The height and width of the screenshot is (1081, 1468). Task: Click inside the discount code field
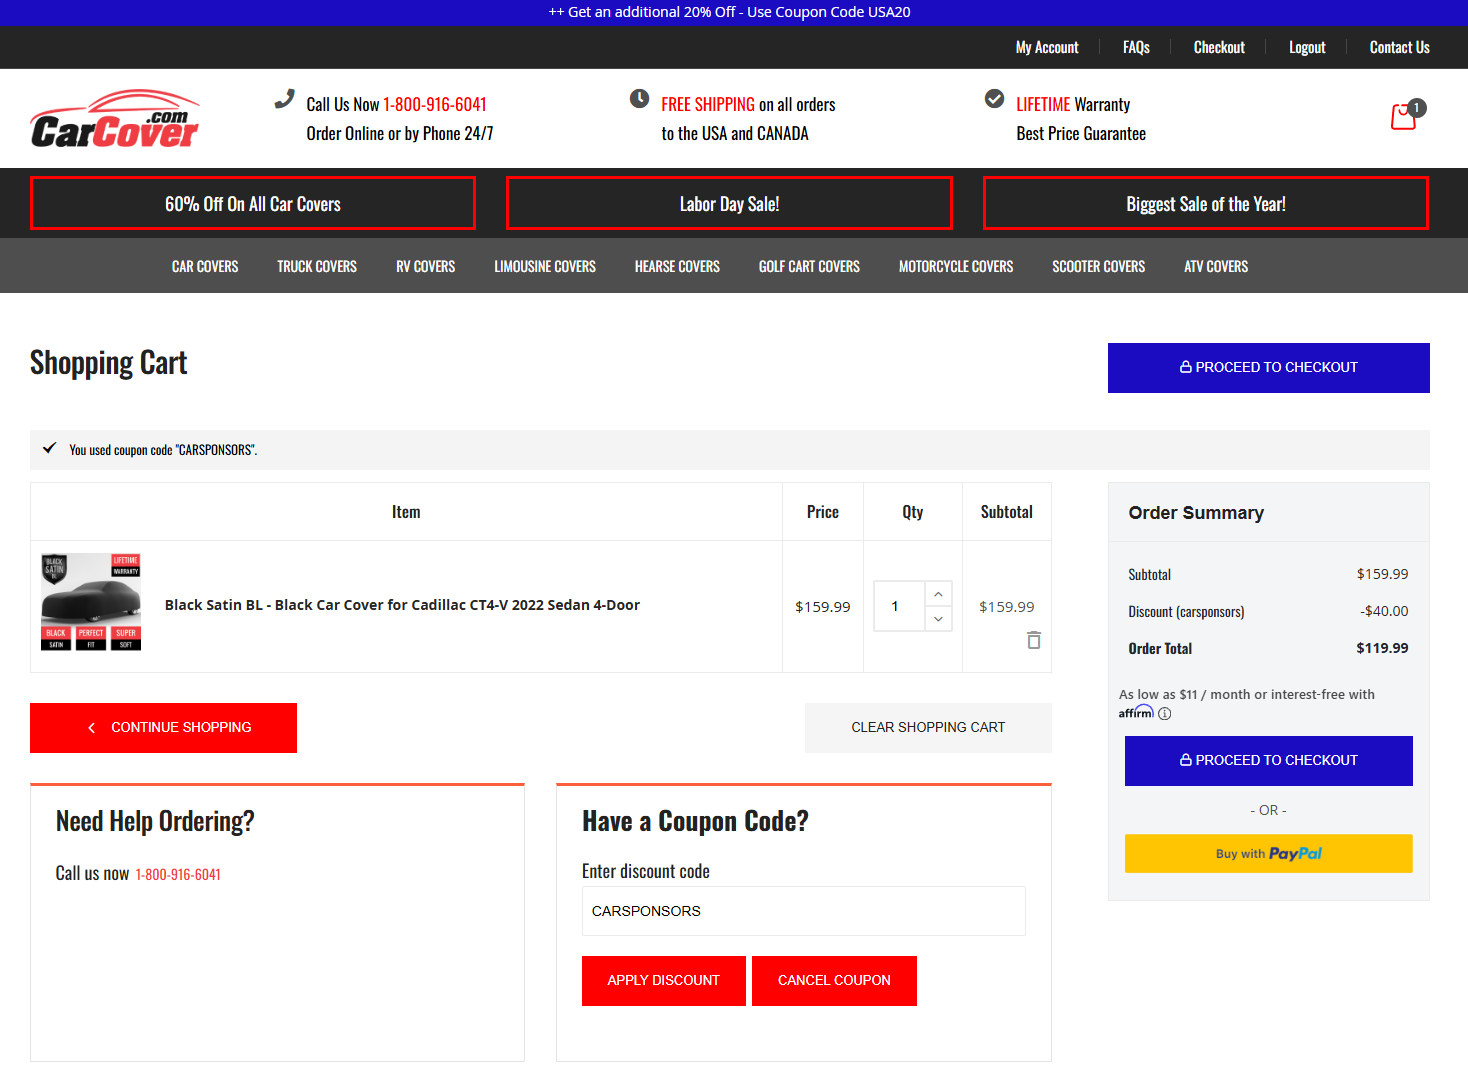pyautogui.click(x=803, y=911)
